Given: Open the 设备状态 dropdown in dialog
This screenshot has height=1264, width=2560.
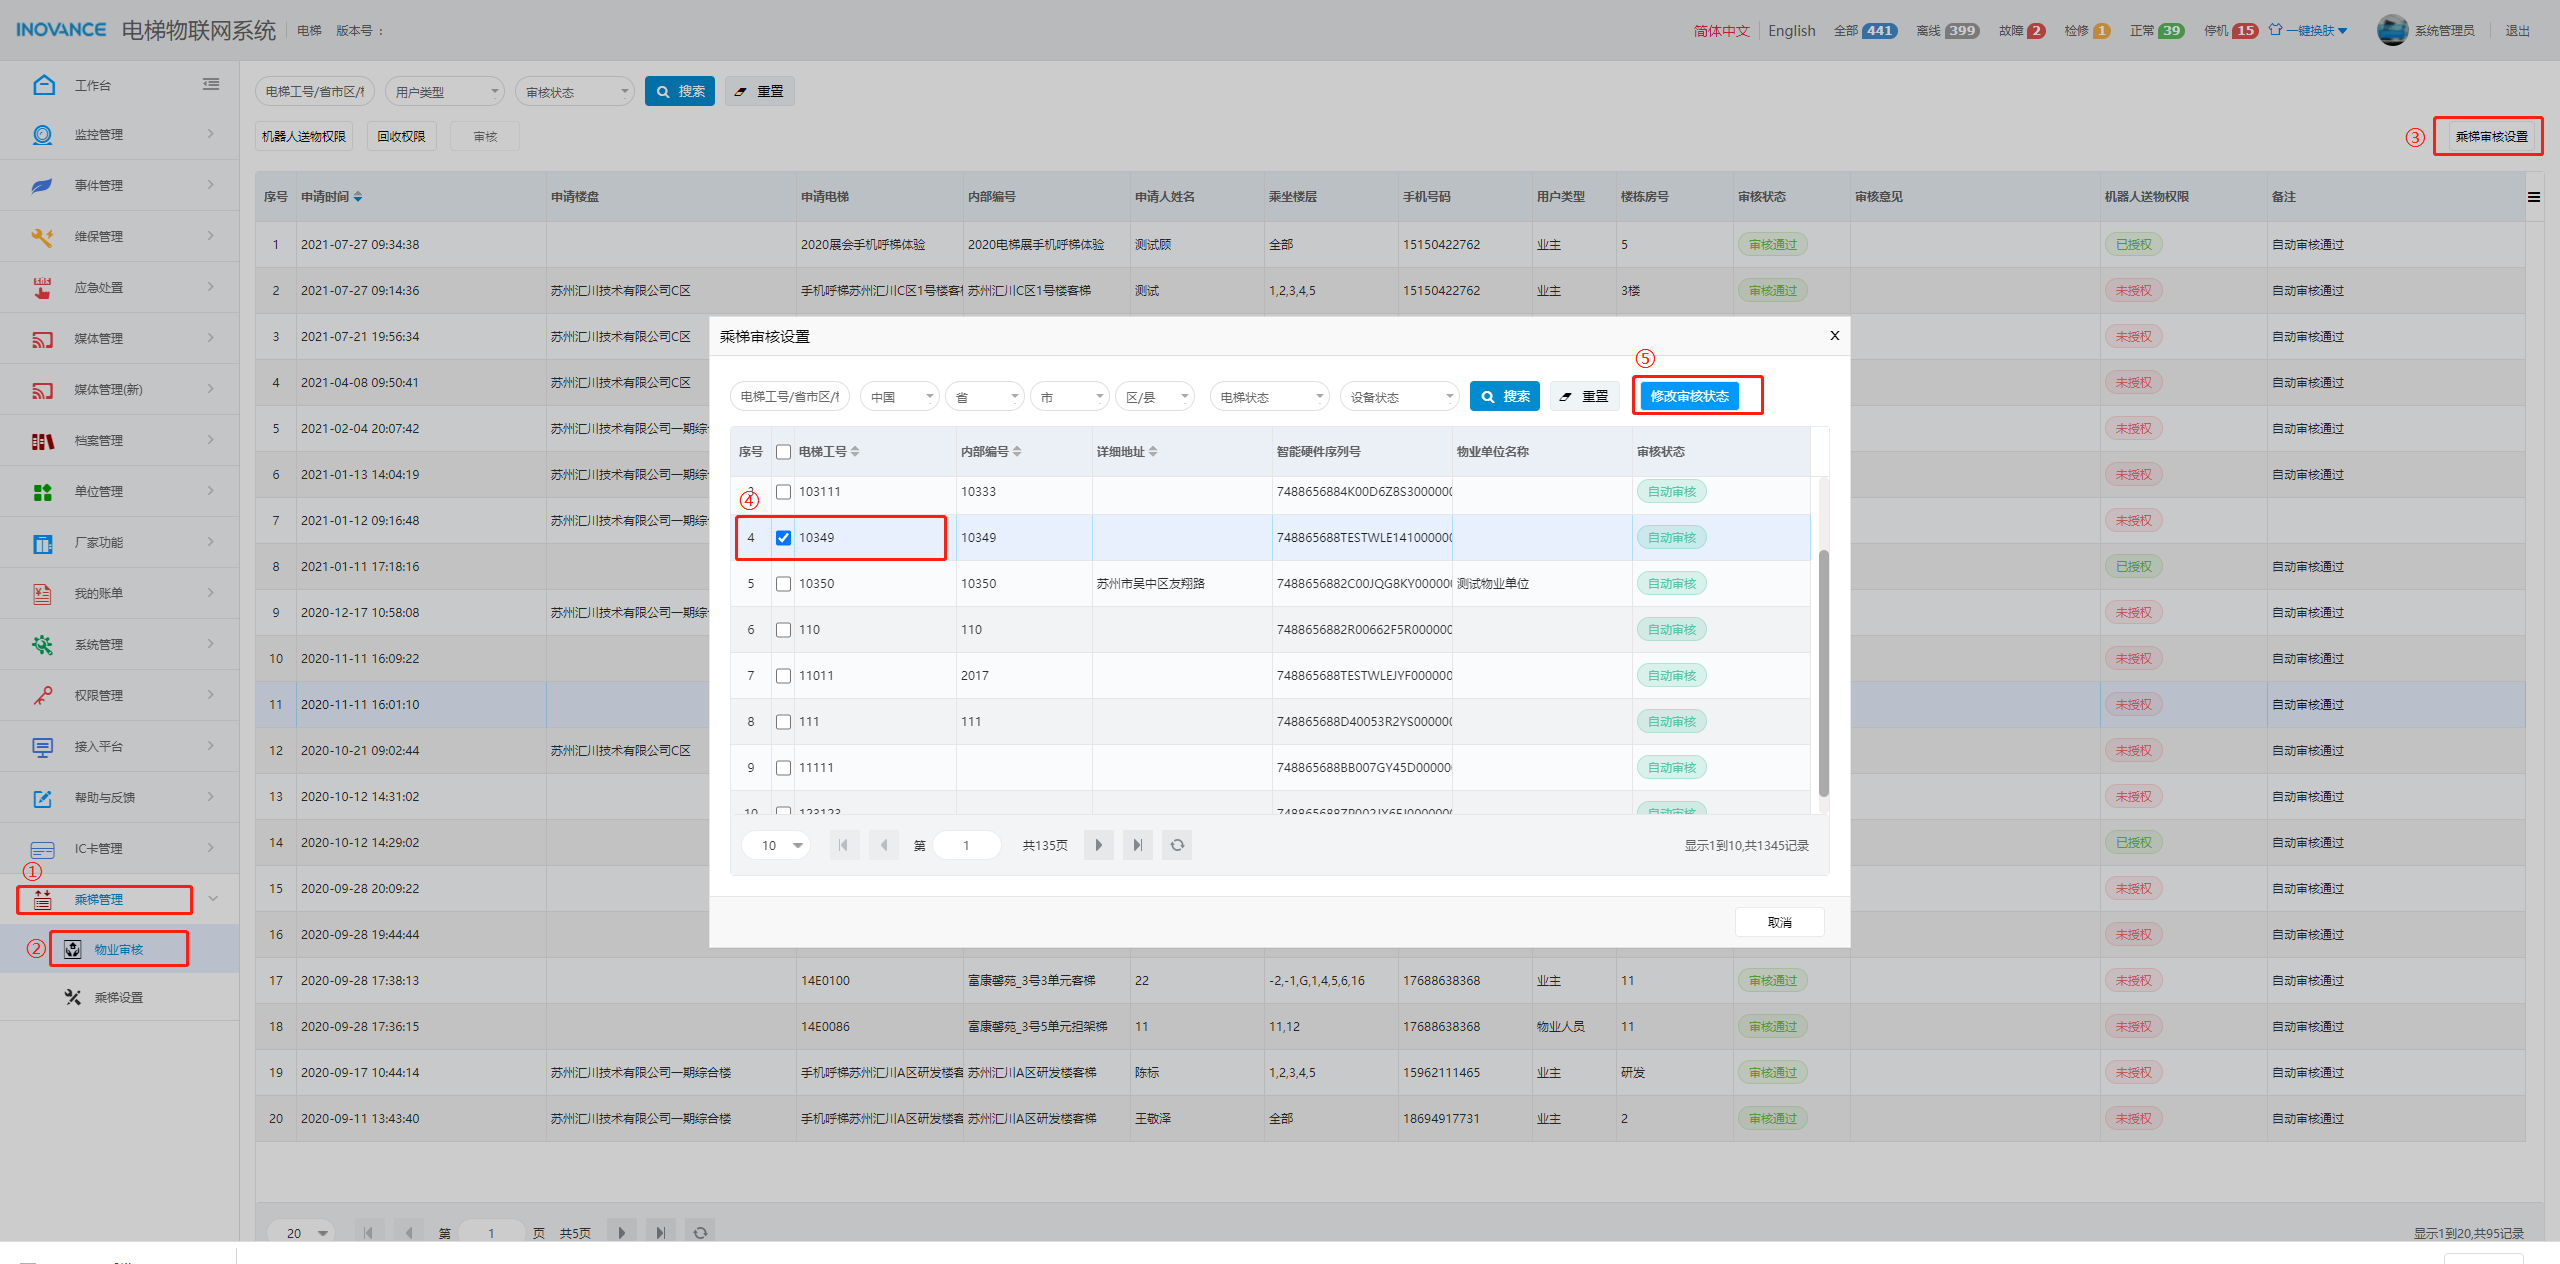Looking at the screenshot, I should coord(1398,397).
